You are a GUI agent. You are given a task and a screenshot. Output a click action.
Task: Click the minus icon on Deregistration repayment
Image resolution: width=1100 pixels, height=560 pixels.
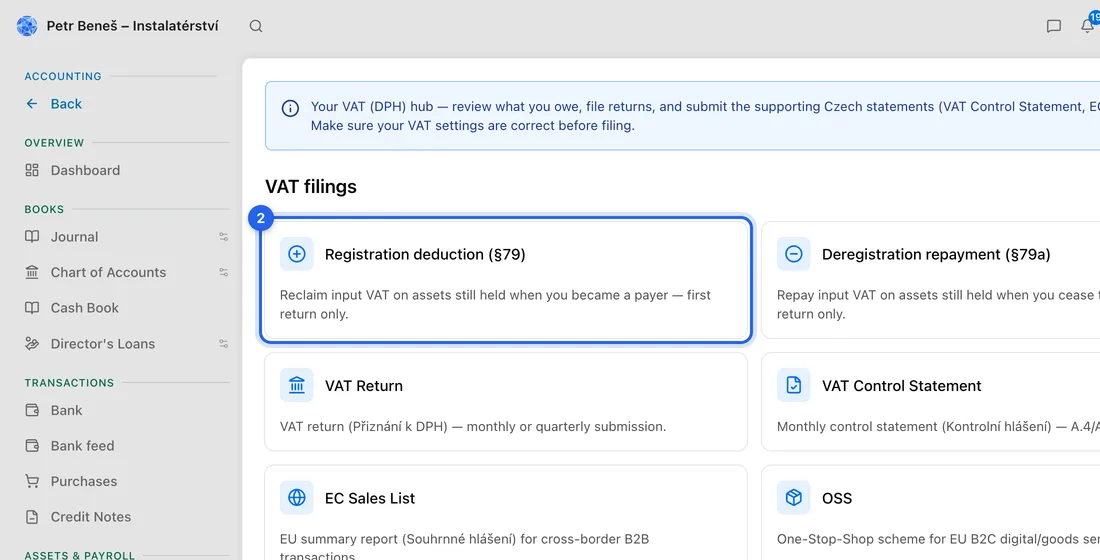pyautogui.click(x=793, y=254)
